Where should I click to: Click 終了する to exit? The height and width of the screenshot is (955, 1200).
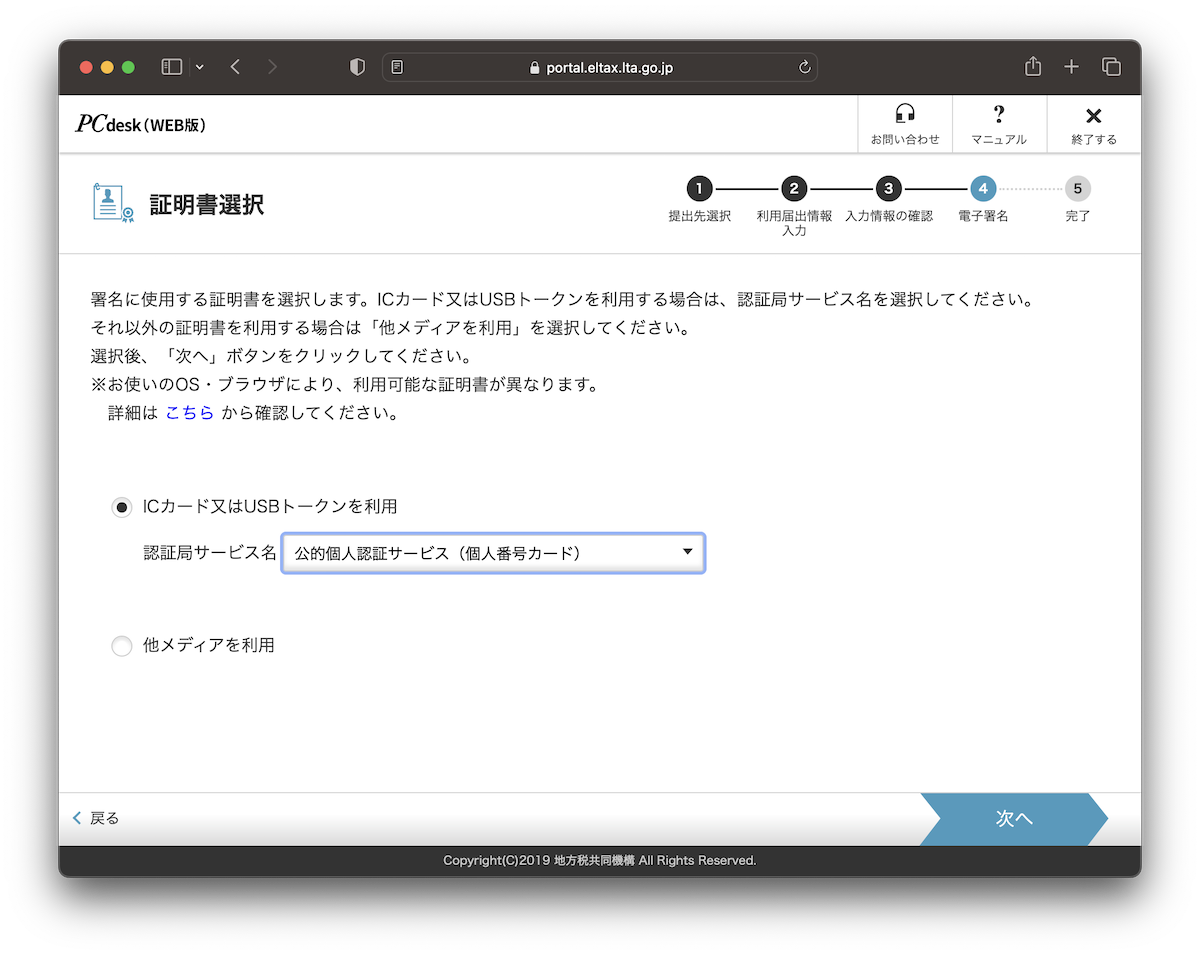pos(1094,124)
